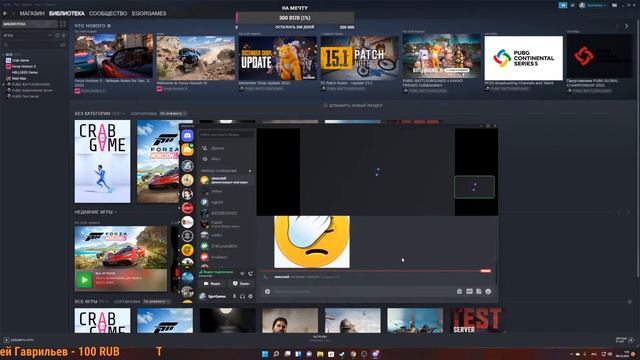Viewport: 640px width, 360px height.
Task: Select PUBG: Experimental Server in library list
Action: tap(32, 90)
